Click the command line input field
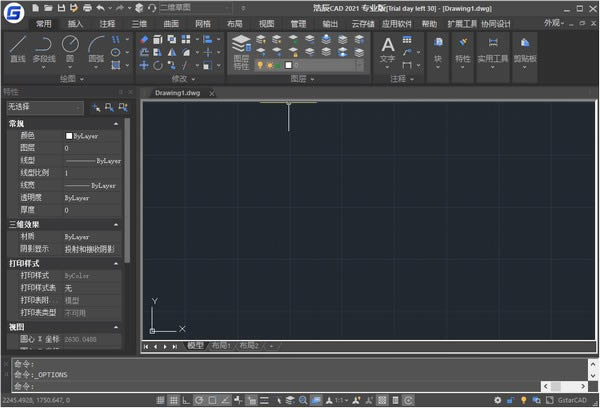This screenshot has width=600, height=408. coord(276,387)
